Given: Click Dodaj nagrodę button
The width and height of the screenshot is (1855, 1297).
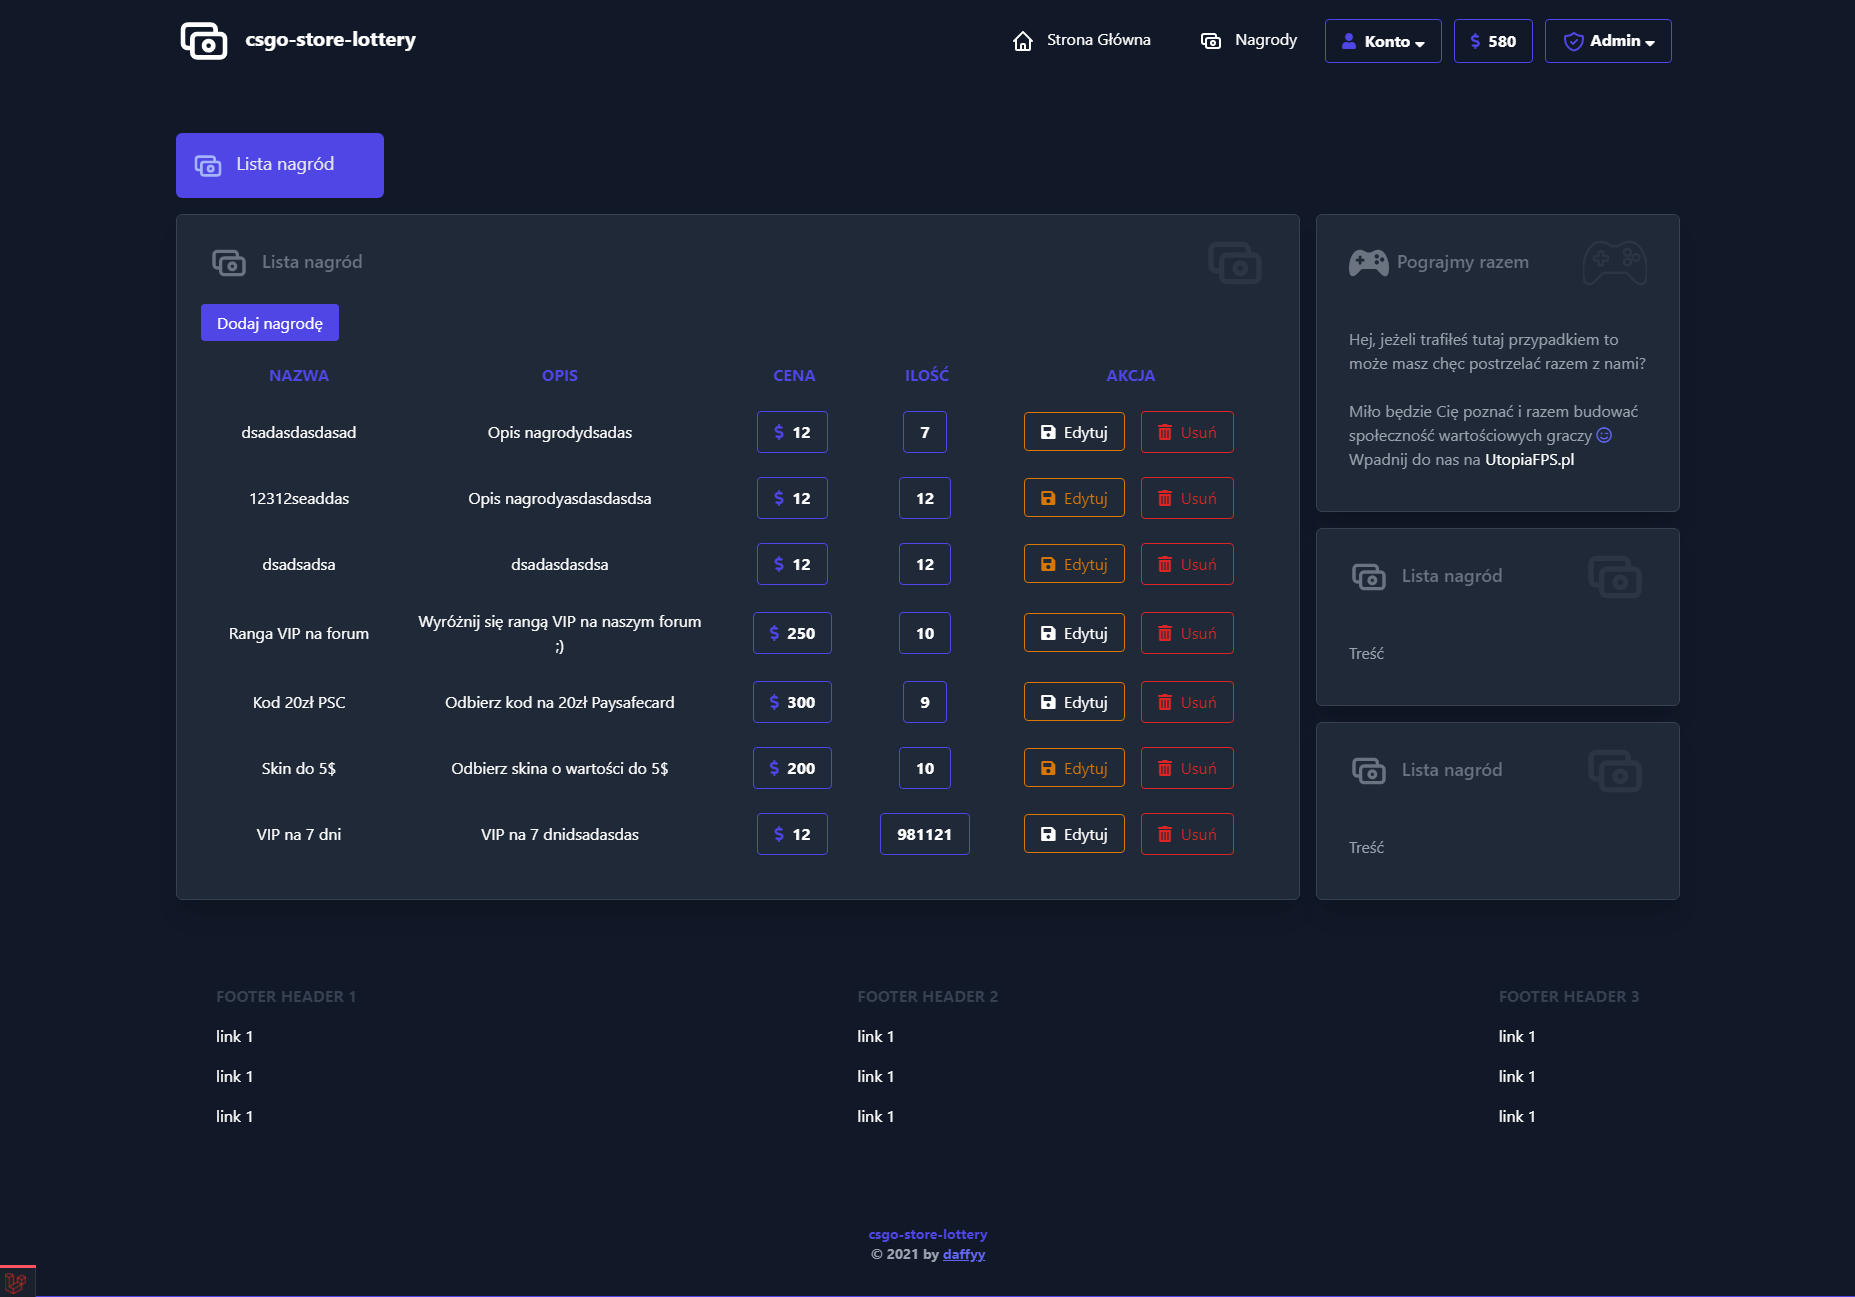Looking at the screenshot, I should coord(270,323).
